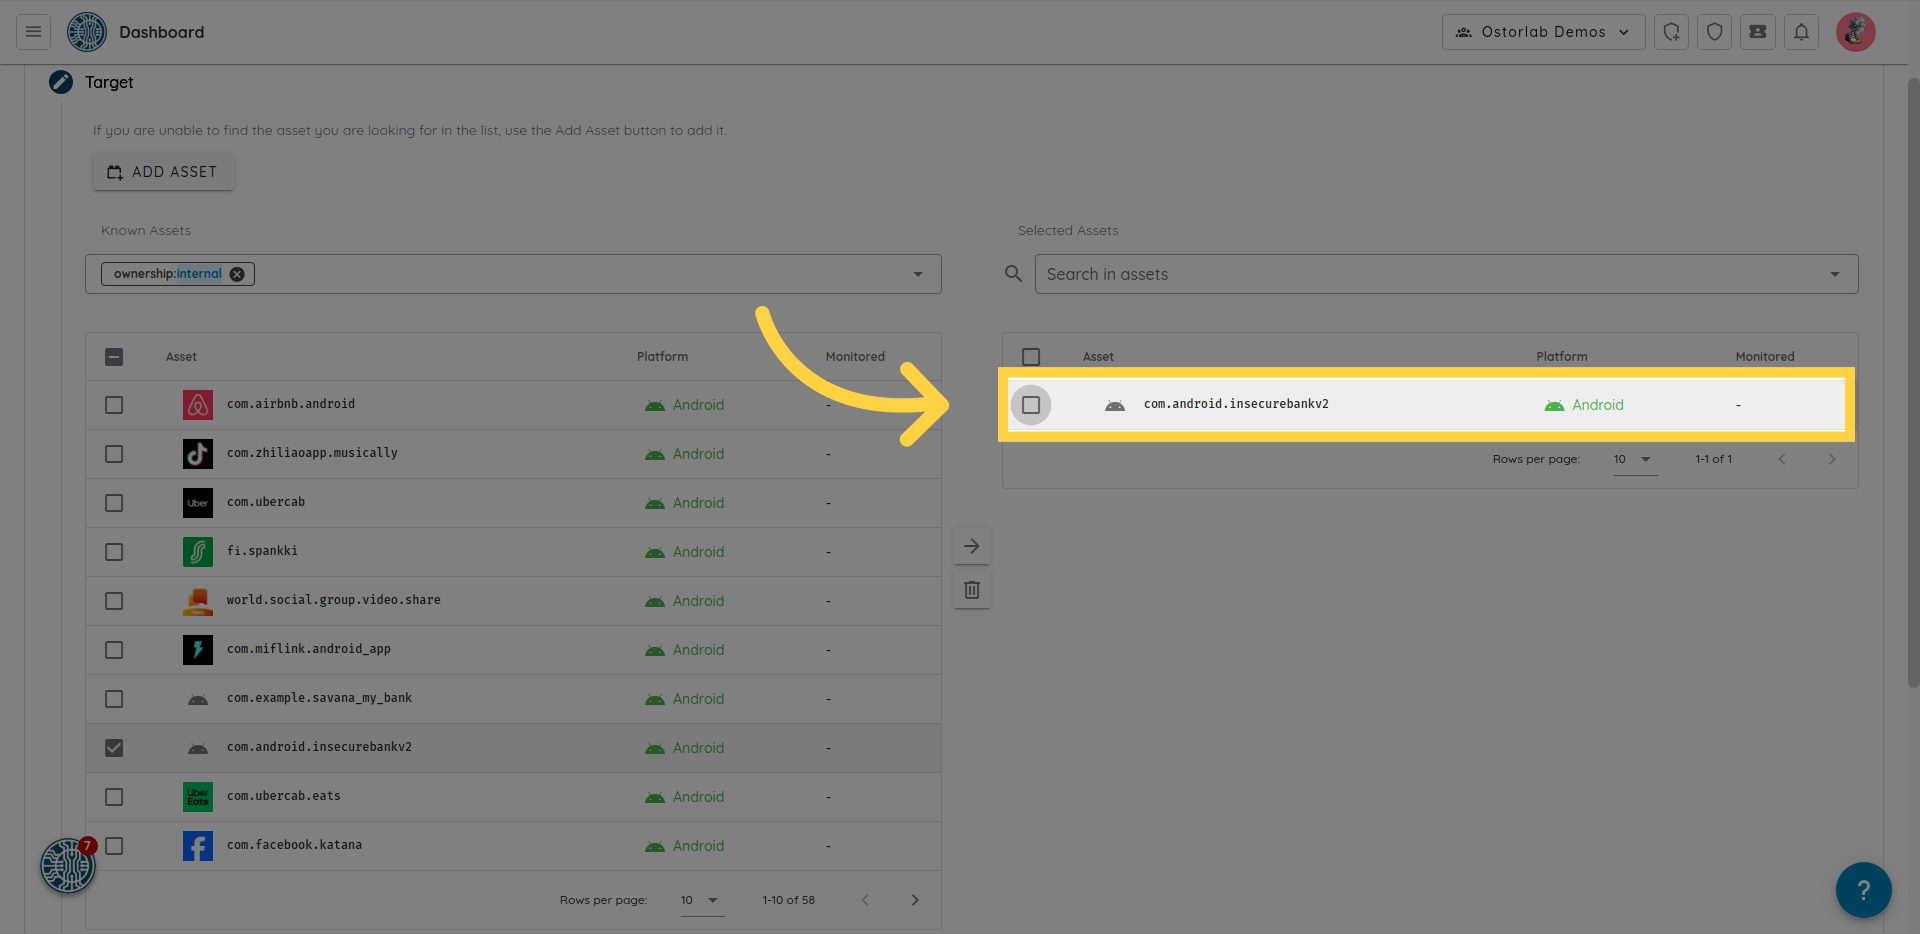
Task: Click the Platform column header in Known Assets
Action: click(x=662, y=357)
